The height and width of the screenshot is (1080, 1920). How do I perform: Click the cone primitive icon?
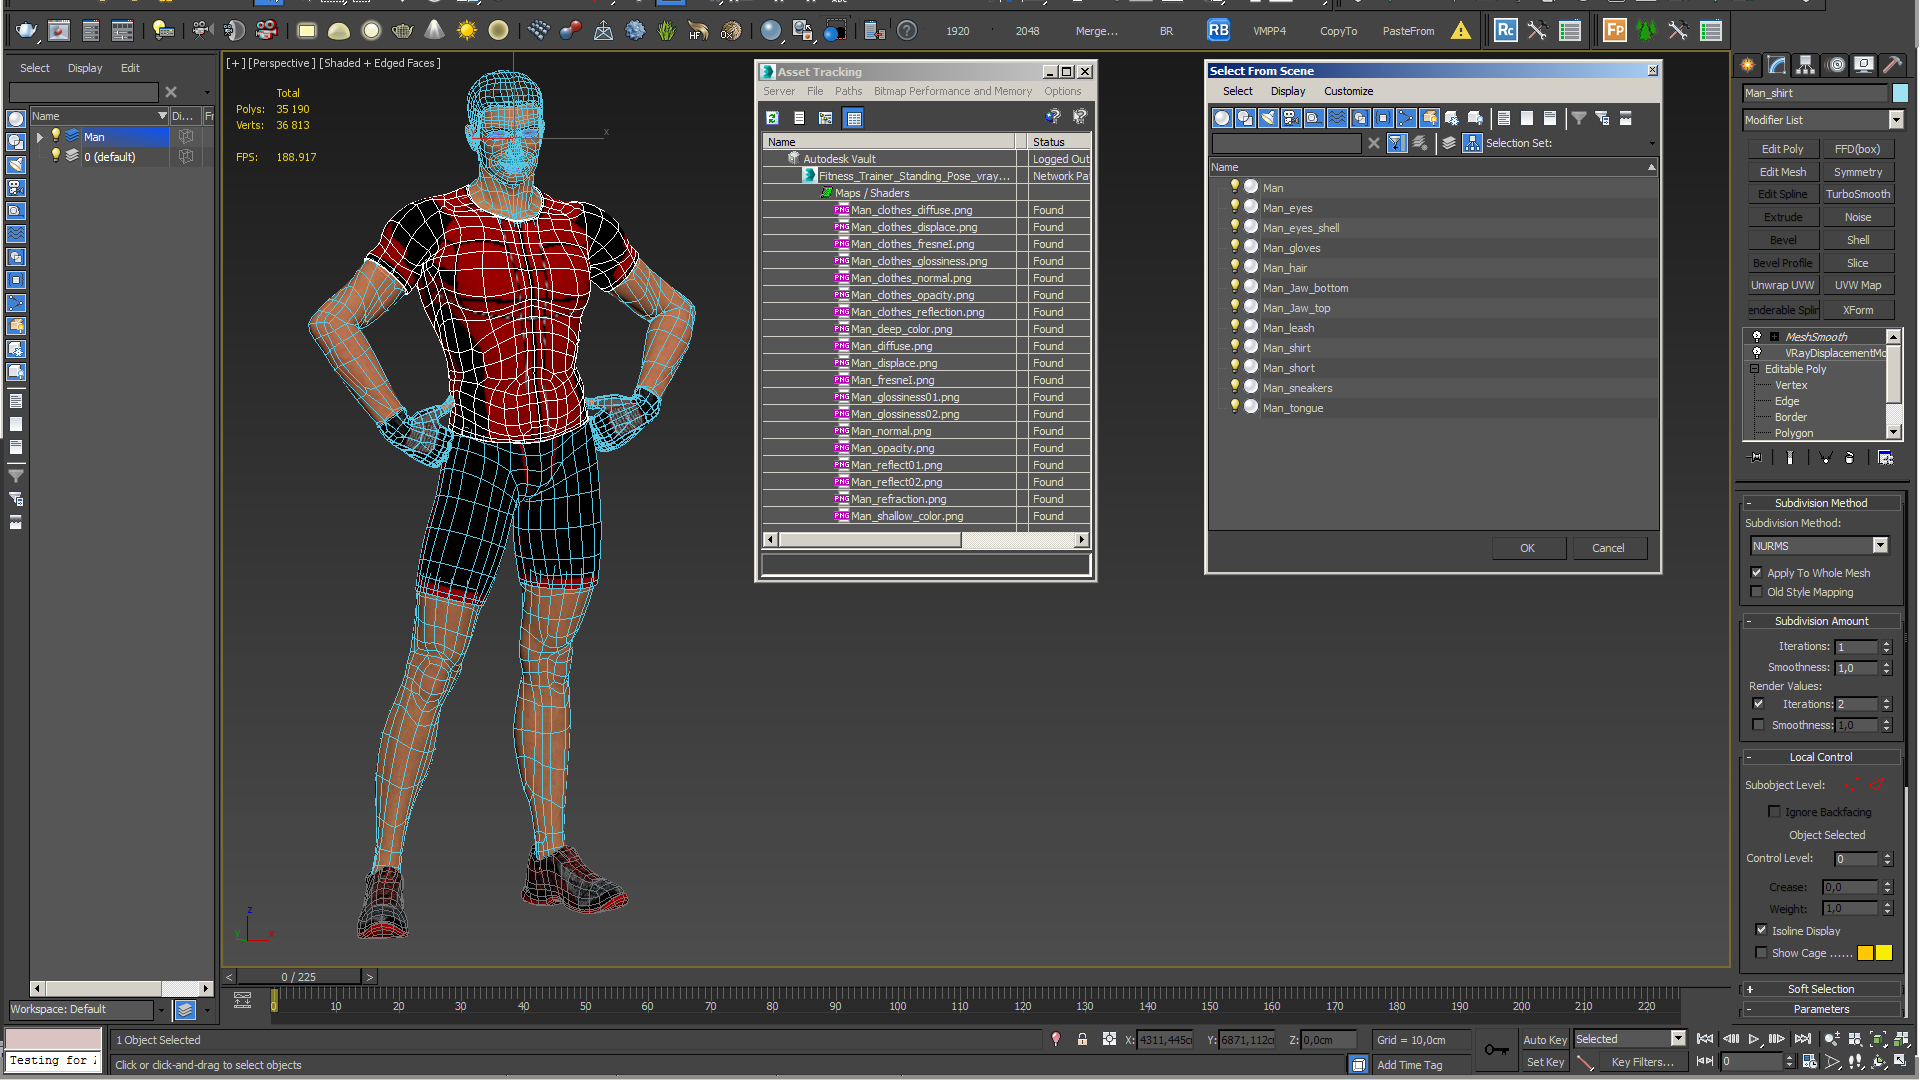pos(434,31)
